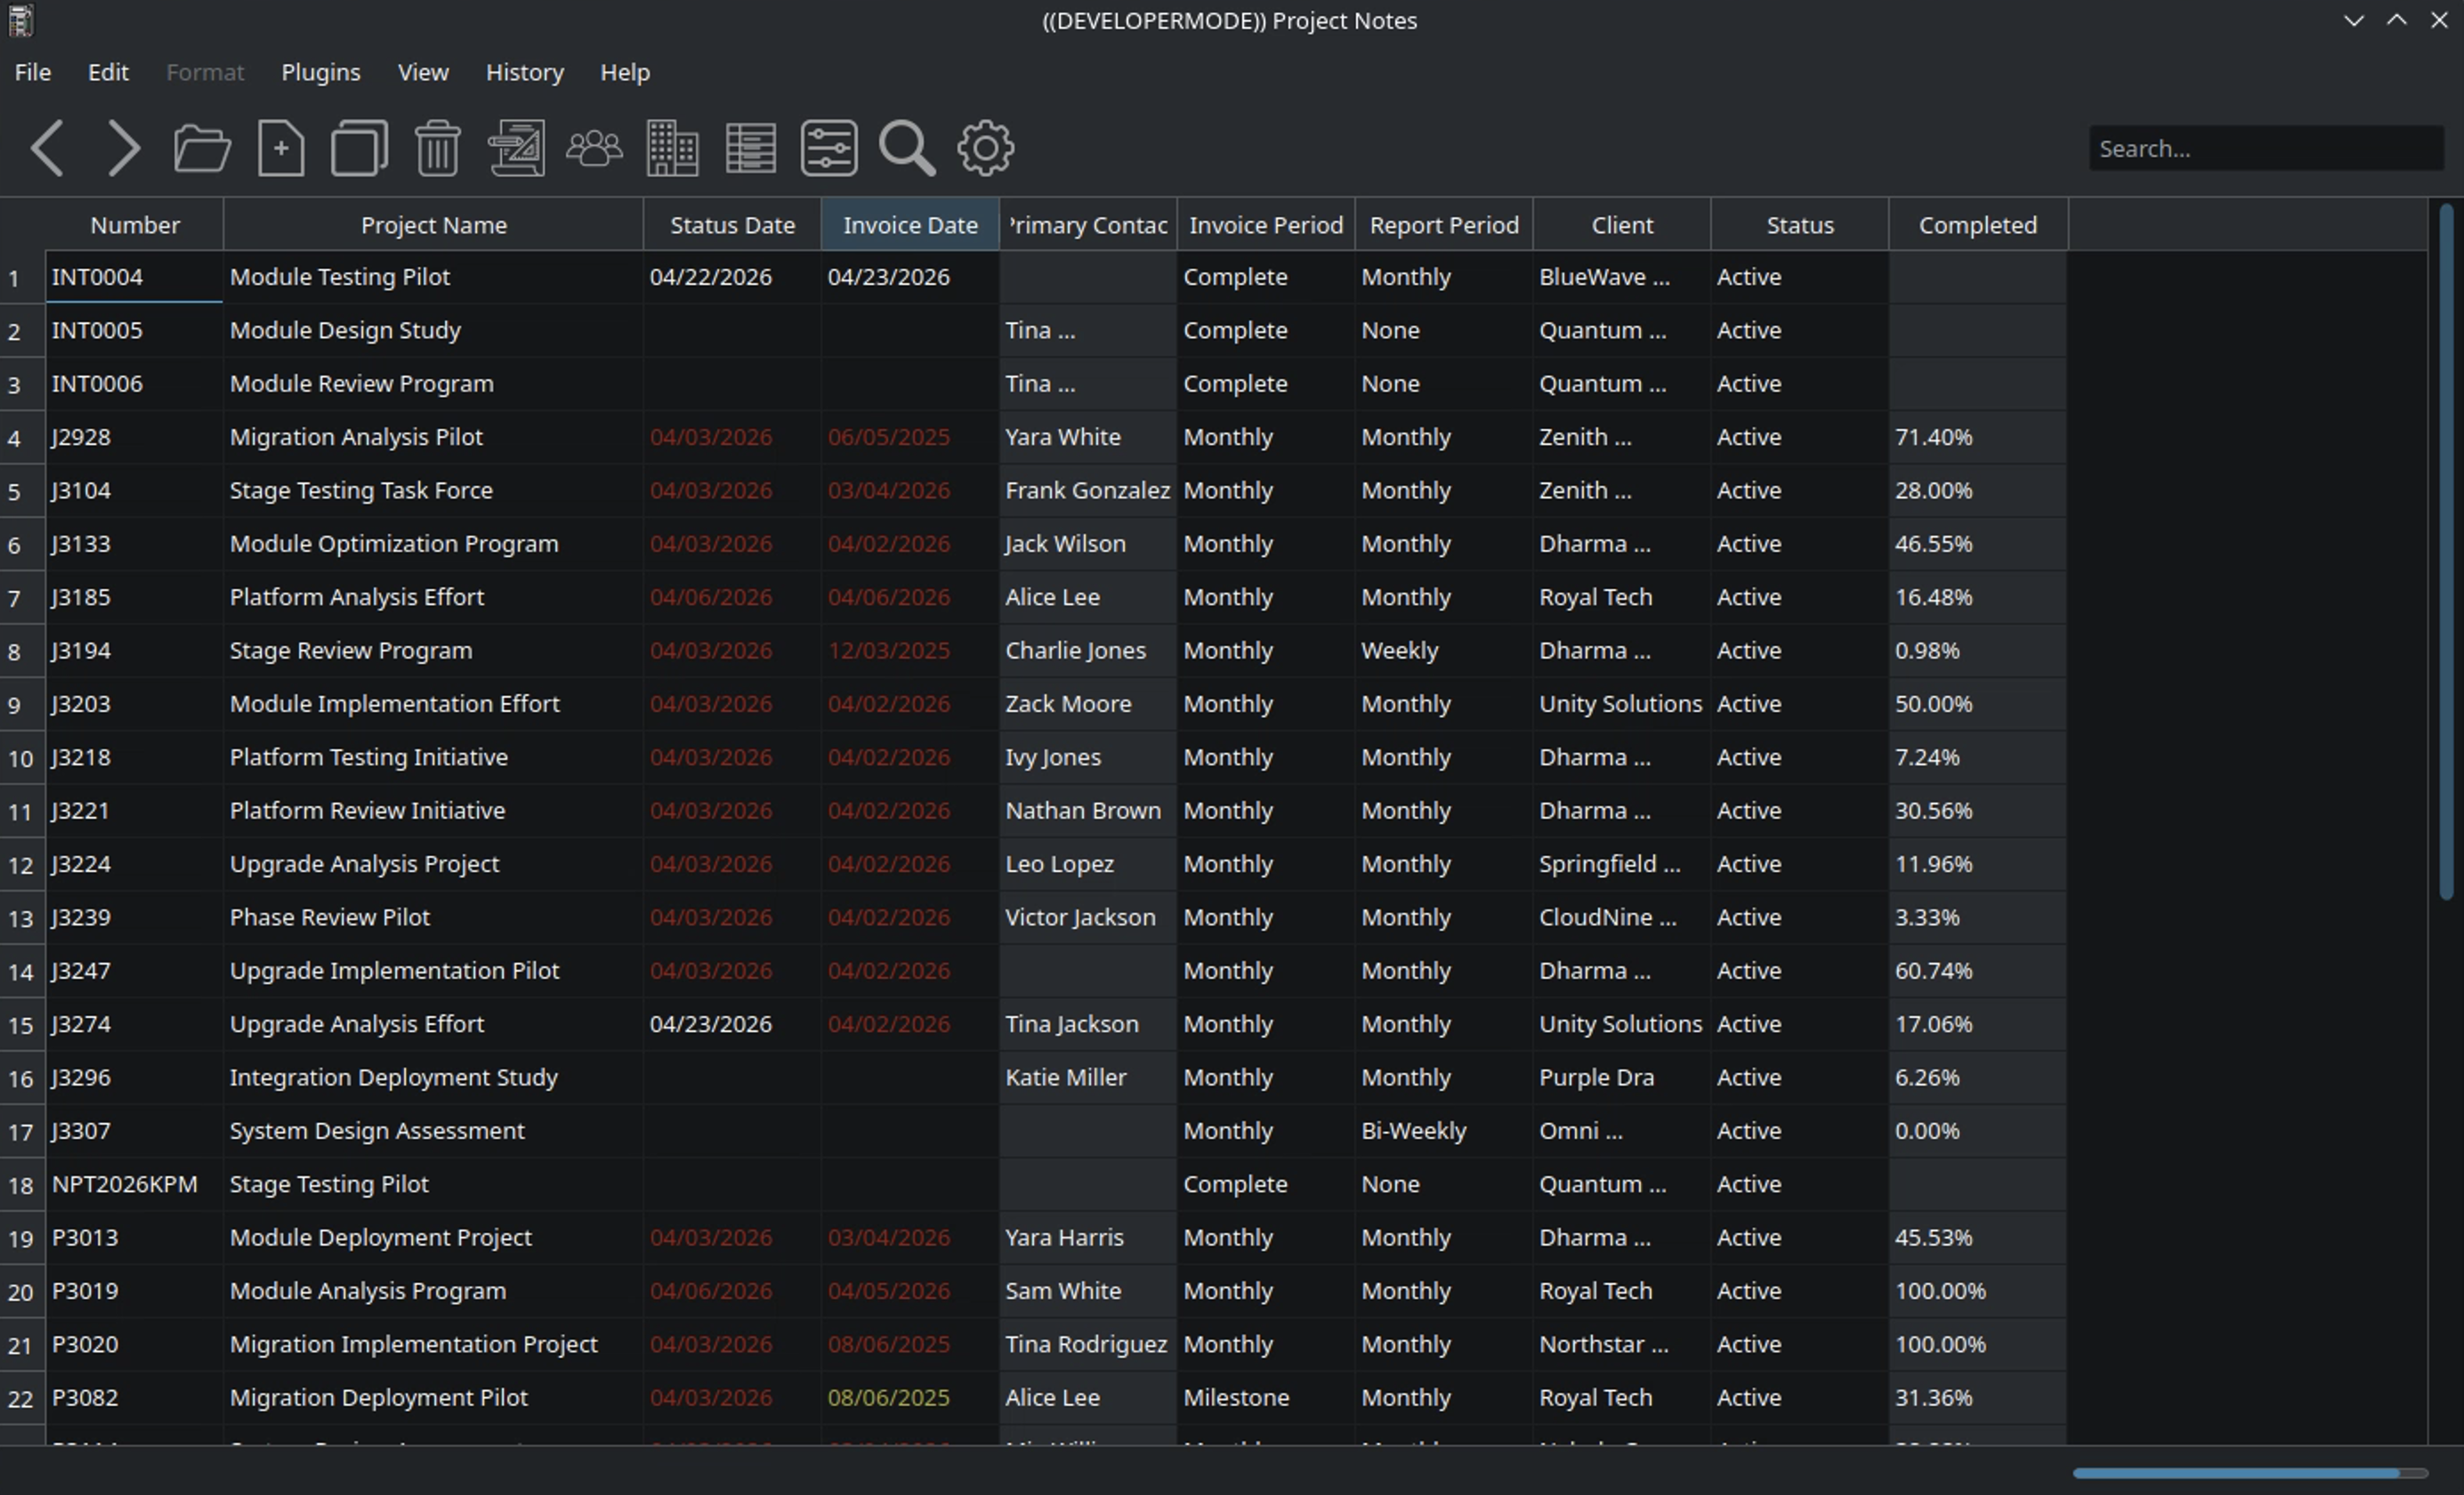Click 'Royal Tech' client for J3185
Screen dimensions: 2464x1495
tap(1622, 597)
